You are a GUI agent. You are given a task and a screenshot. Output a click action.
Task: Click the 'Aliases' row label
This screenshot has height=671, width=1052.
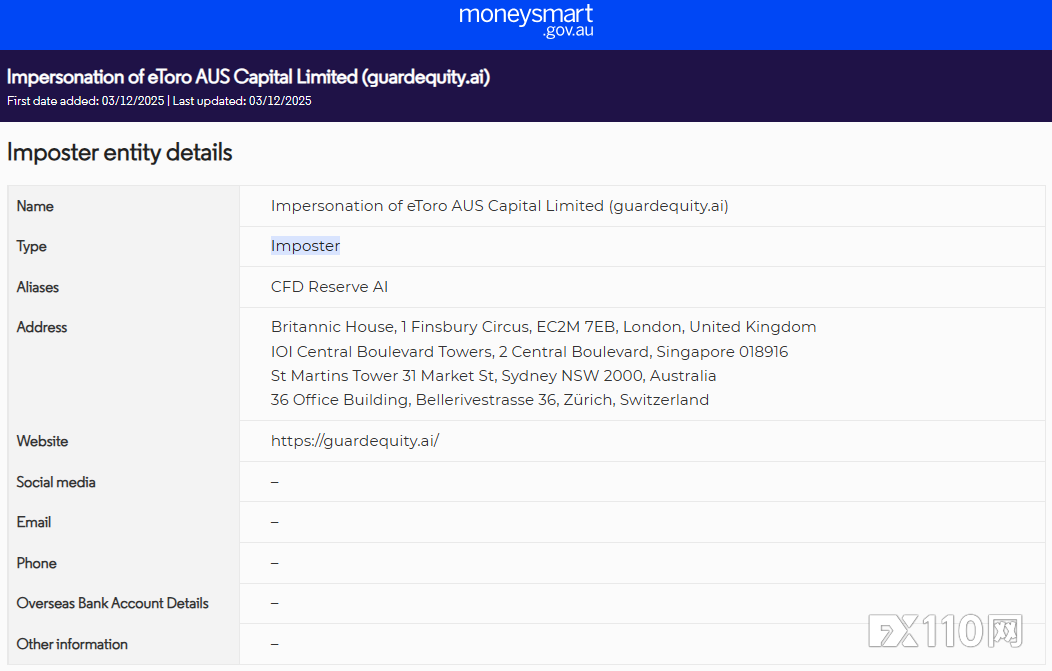tap(38, 287)
